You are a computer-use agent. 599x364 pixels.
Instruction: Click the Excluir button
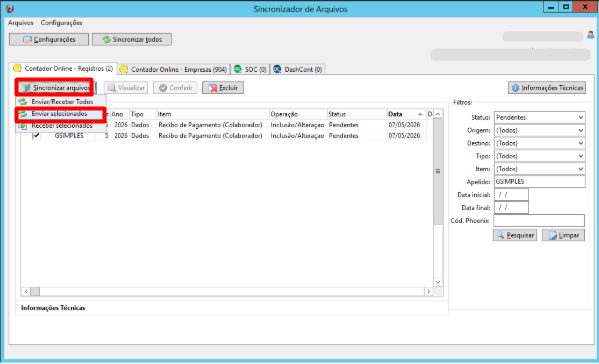click(x=223, y=88)
